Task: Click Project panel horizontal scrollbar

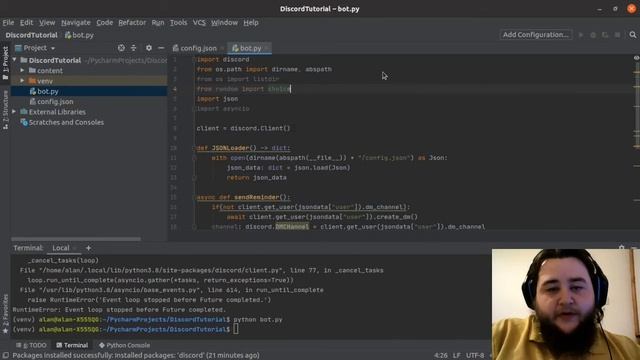Action: click(x=76, y=239)
